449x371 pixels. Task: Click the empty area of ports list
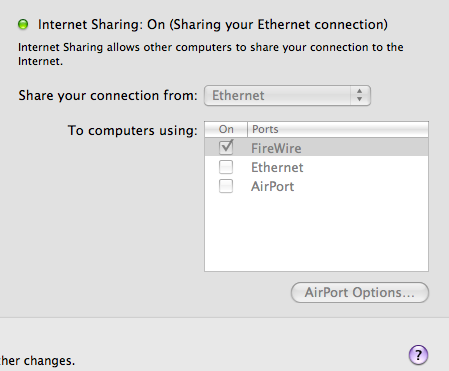tap(316, 233)
